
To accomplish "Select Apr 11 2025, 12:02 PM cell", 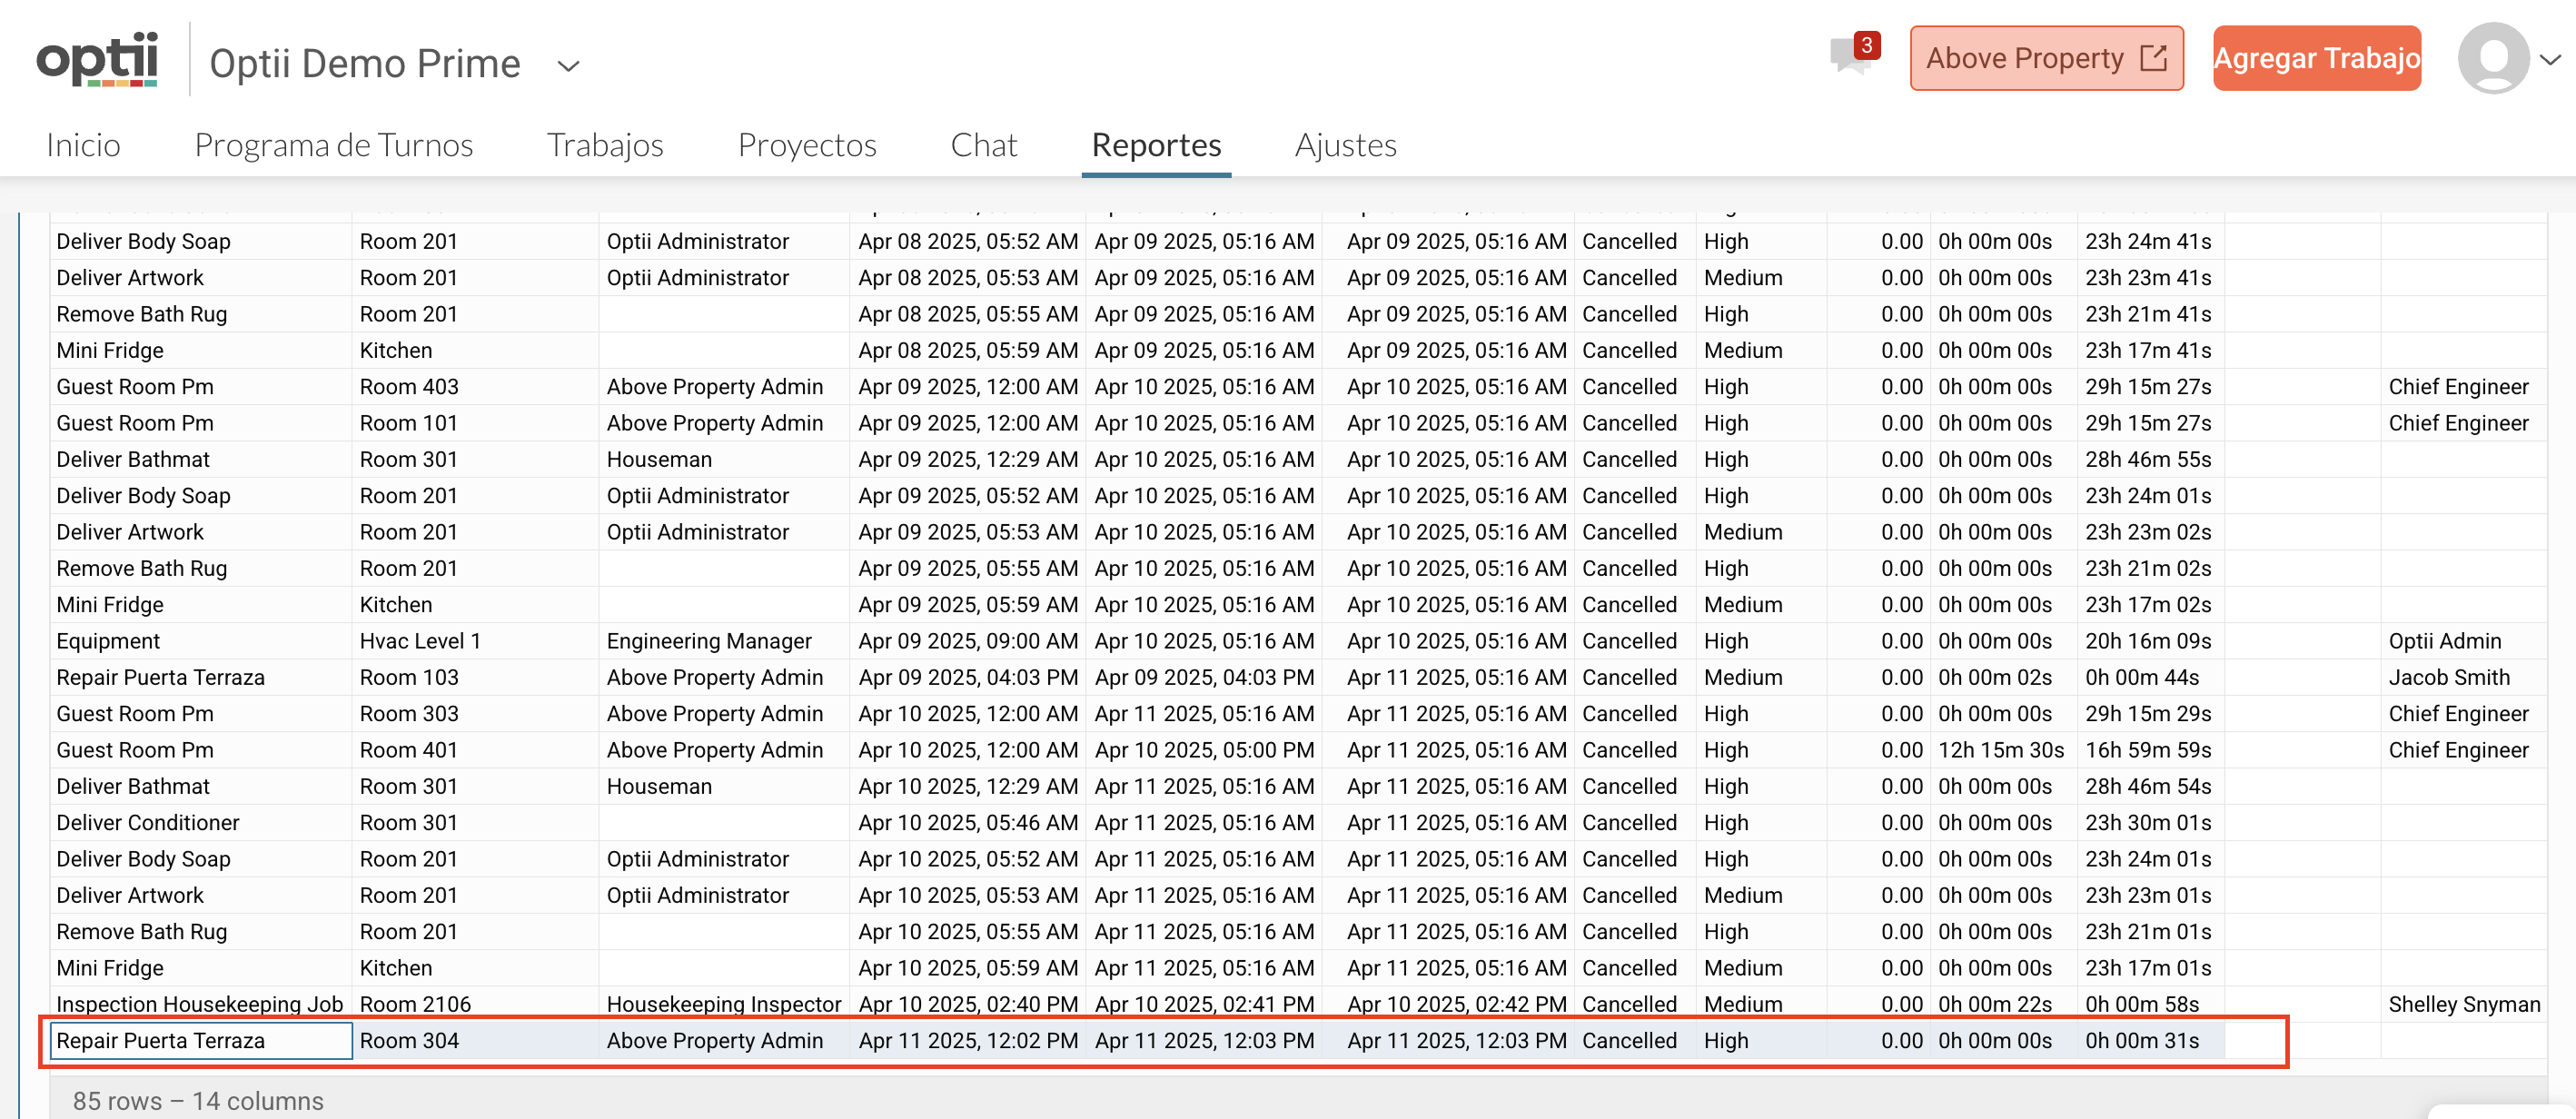I will (968, 1040).
